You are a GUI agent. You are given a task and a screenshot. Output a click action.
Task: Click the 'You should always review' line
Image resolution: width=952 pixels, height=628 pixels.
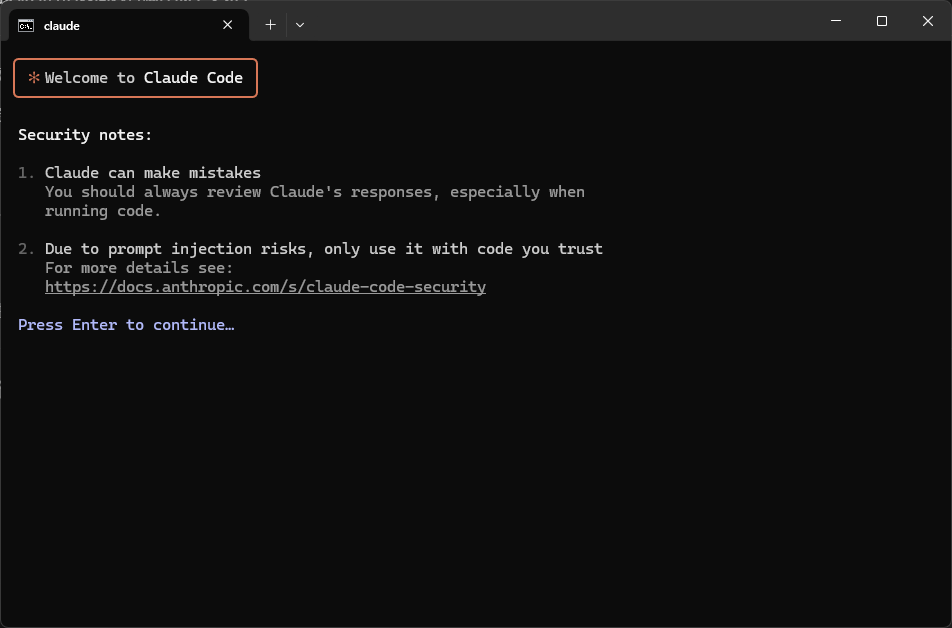(x=314, y=192)
